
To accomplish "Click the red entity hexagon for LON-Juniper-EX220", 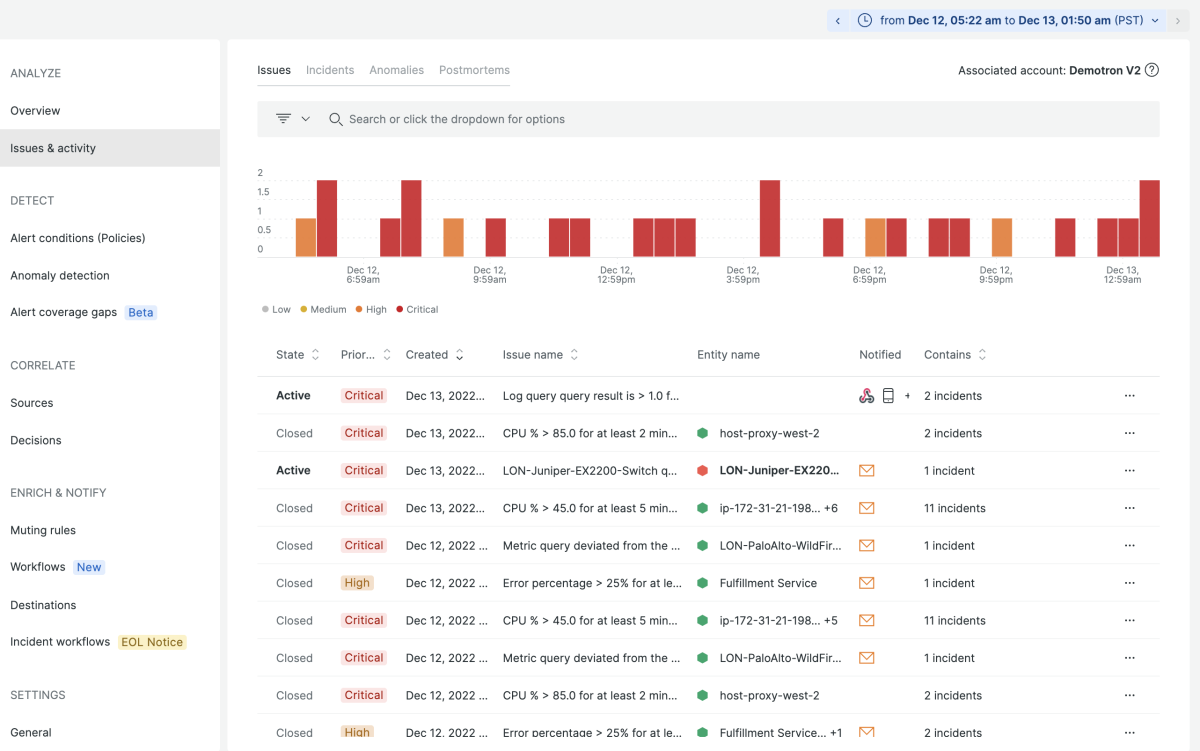I will pyautogui.click(x=702, y=471).
